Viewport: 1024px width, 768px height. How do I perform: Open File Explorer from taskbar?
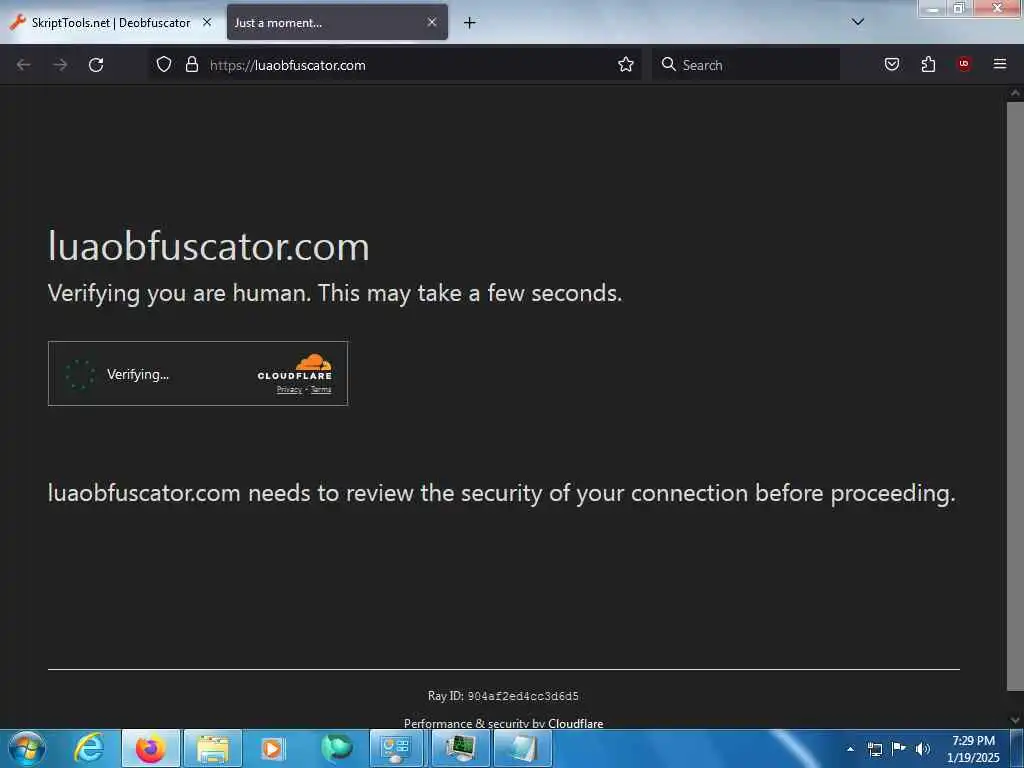[x=213, y=748]
